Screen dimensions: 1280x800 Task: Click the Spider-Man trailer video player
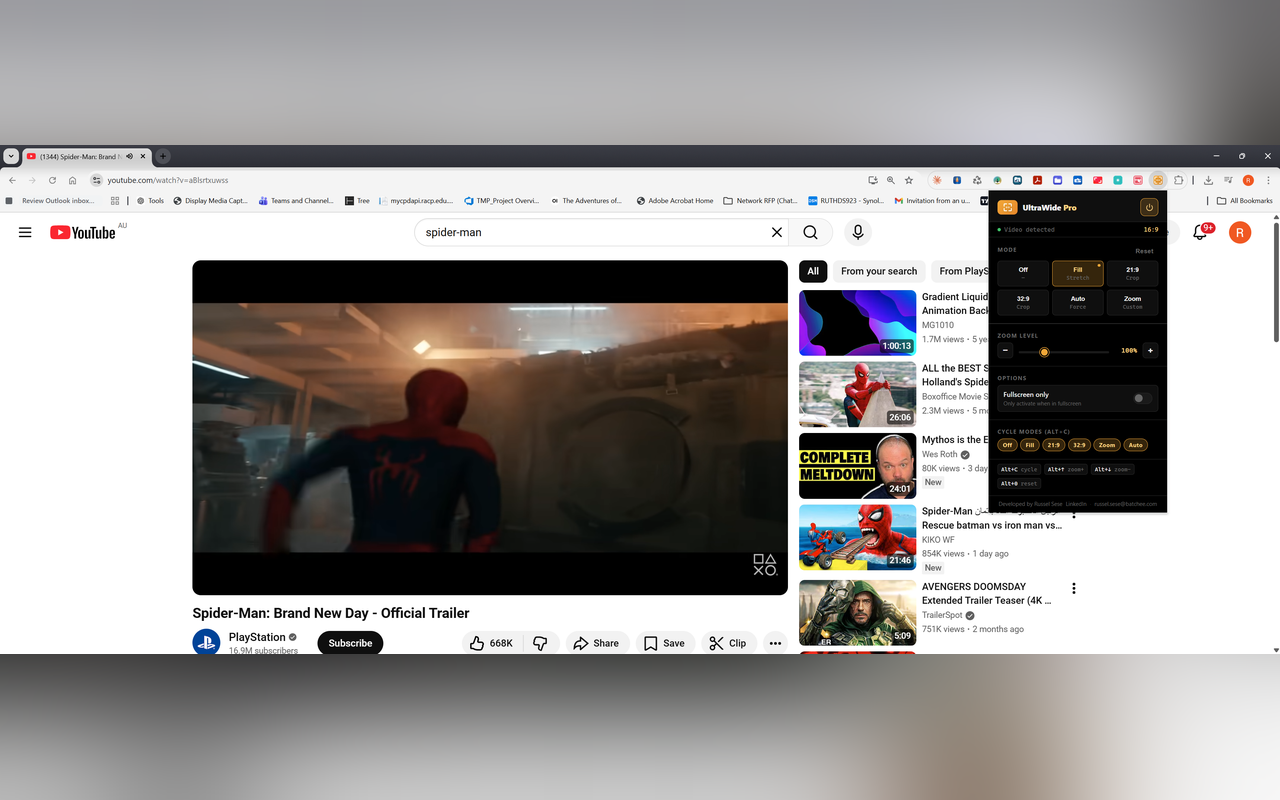pyautogui.click(x=490, y=427)
